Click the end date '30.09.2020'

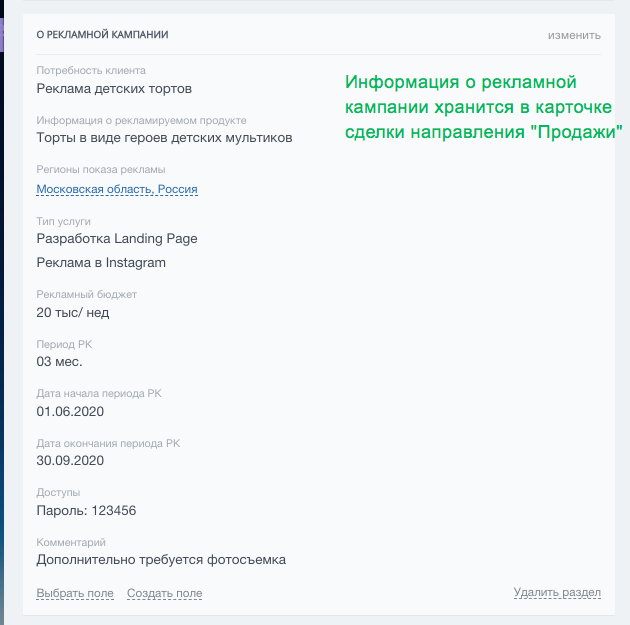(x=70, y=461)
